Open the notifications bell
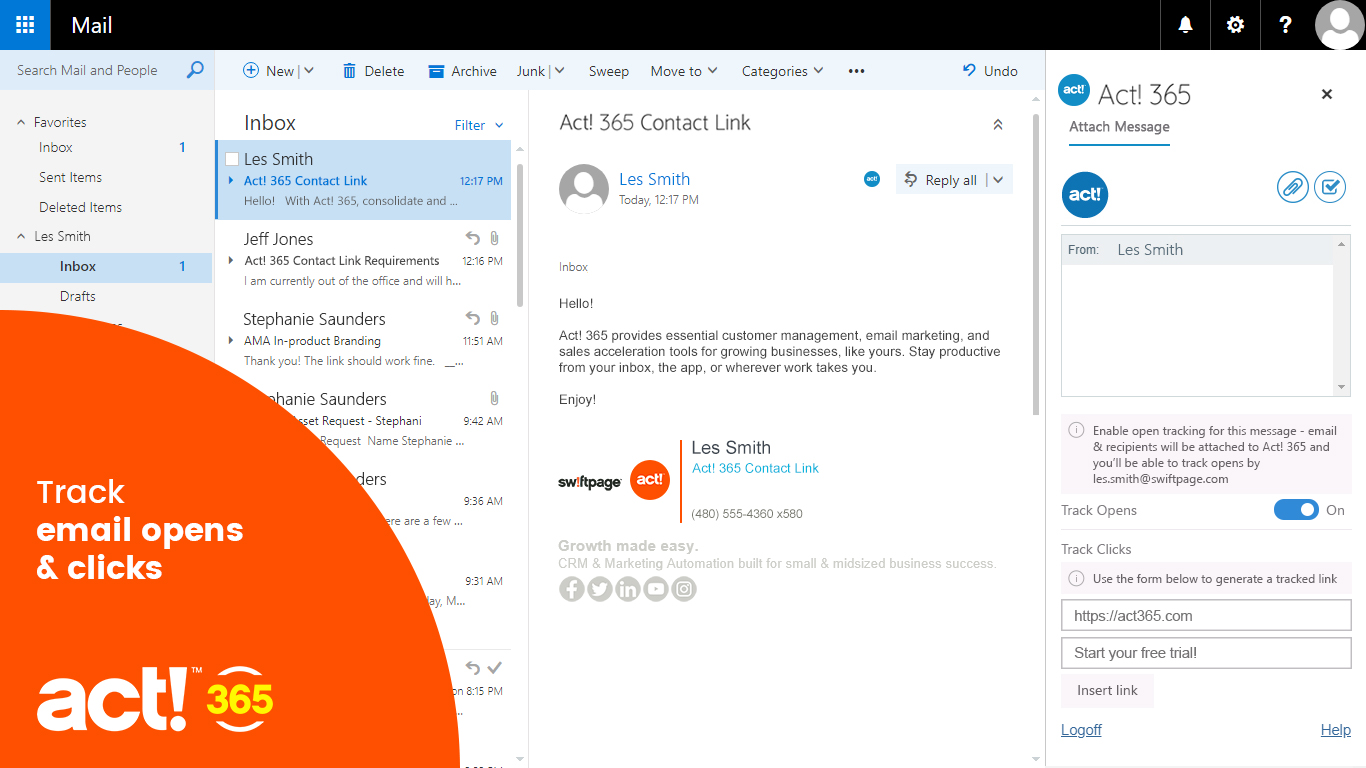 click(x=1185, y=25)
